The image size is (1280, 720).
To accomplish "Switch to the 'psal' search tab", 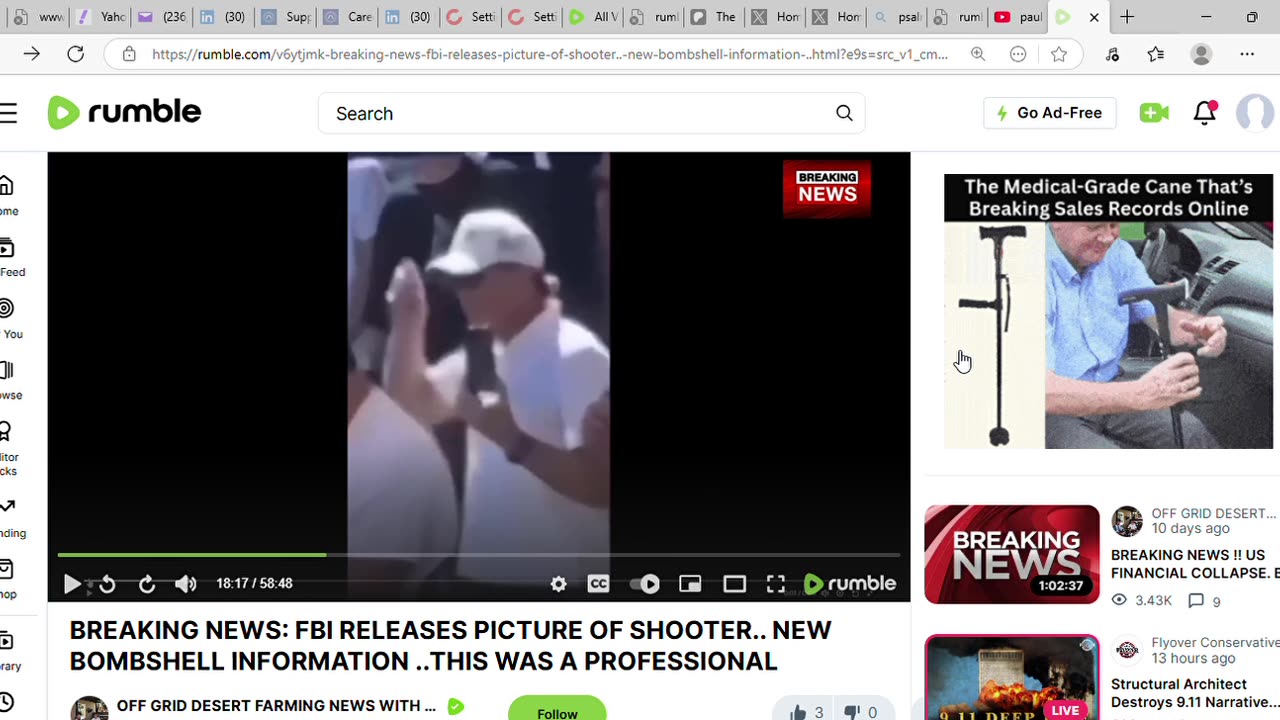I will click(894, 17).
